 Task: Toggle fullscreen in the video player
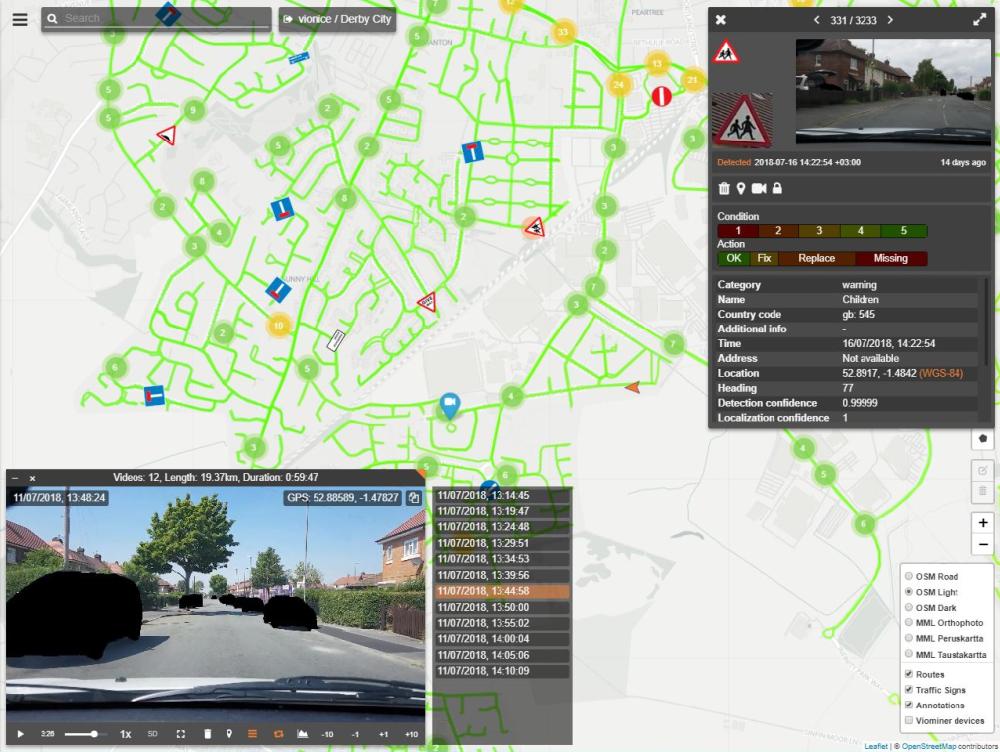pyautogui.click(x=181, y=734)
